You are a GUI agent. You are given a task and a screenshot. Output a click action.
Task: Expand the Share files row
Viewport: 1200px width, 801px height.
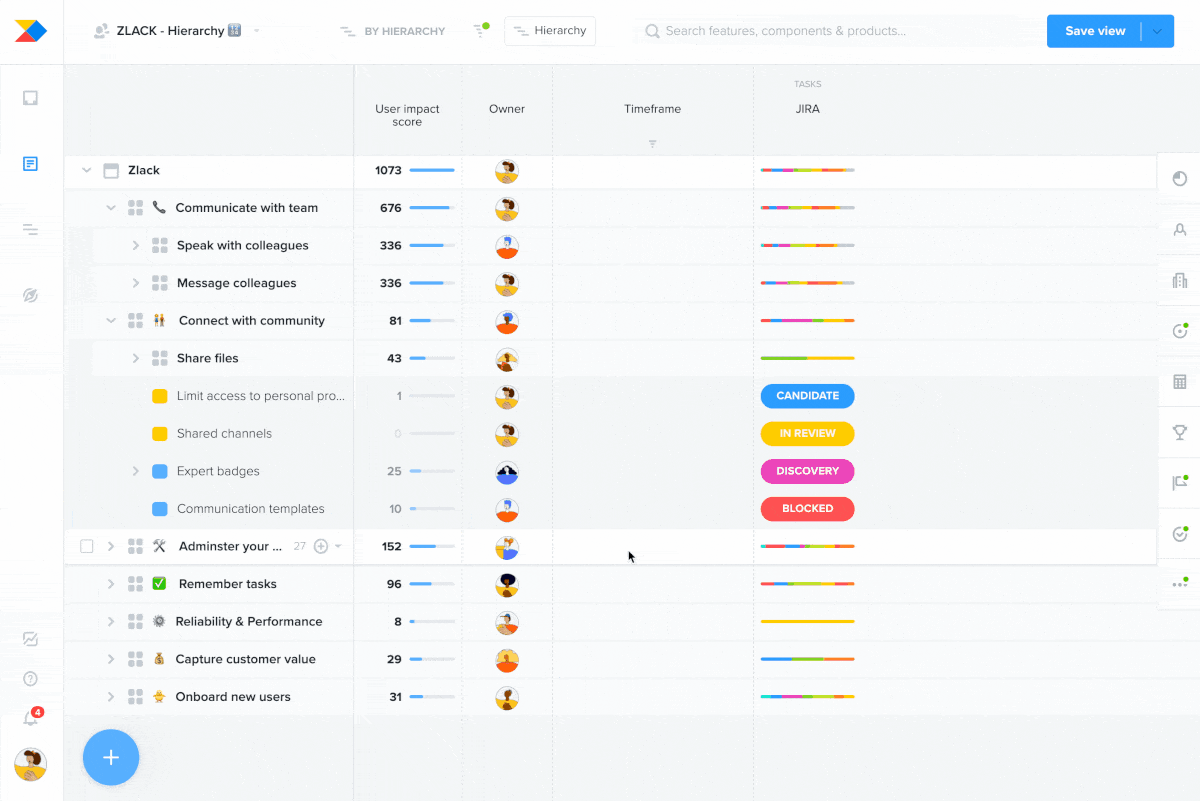pyautogui.click(x=135, y=358)
